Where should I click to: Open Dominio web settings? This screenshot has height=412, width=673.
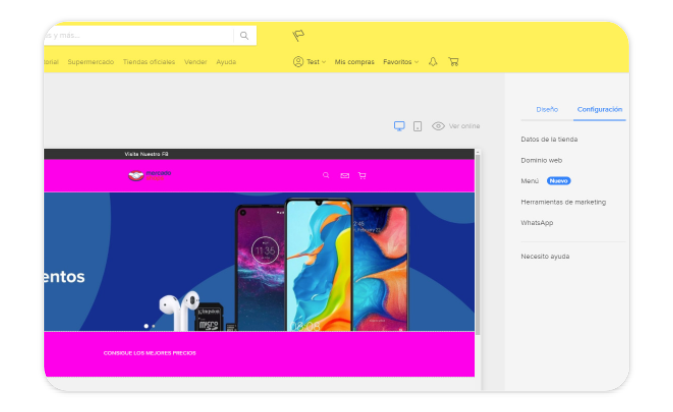(x=541, y=160)
